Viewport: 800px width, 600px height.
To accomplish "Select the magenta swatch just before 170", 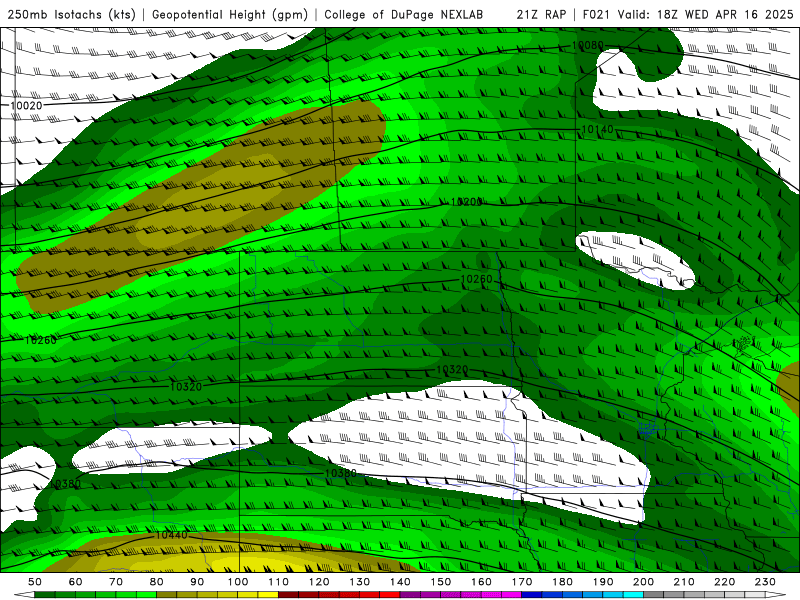I will point(512,594).
